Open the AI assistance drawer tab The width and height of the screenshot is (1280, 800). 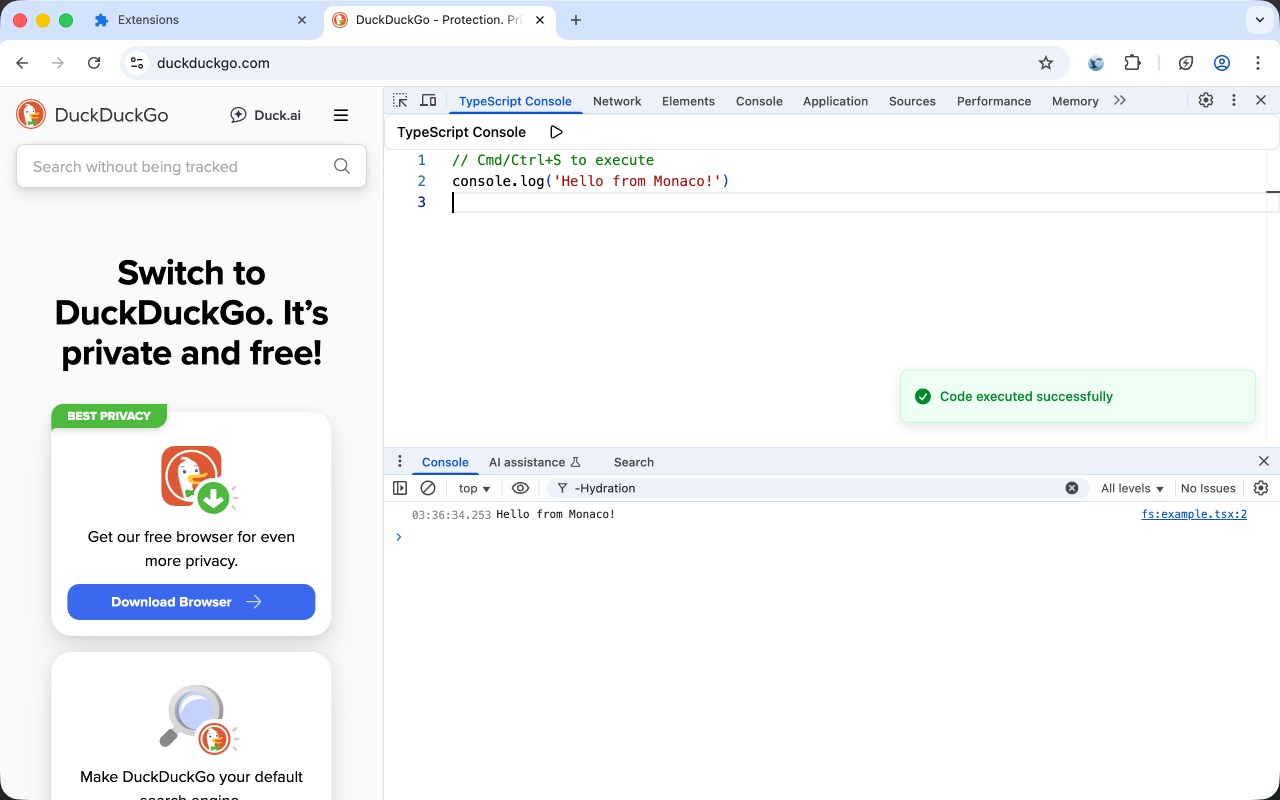pos(534,462)
